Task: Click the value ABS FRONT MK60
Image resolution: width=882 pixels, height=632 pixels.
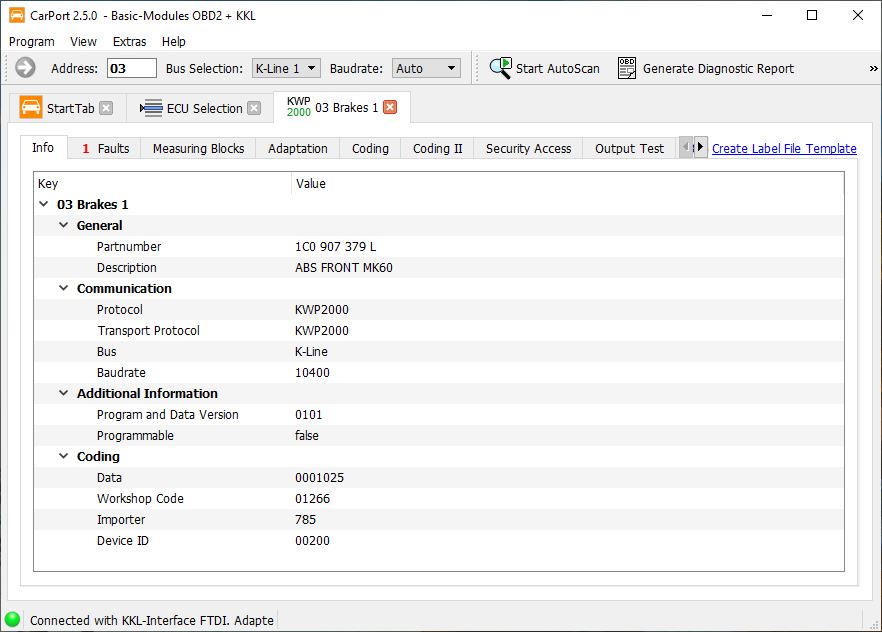Action: (344, 268)
